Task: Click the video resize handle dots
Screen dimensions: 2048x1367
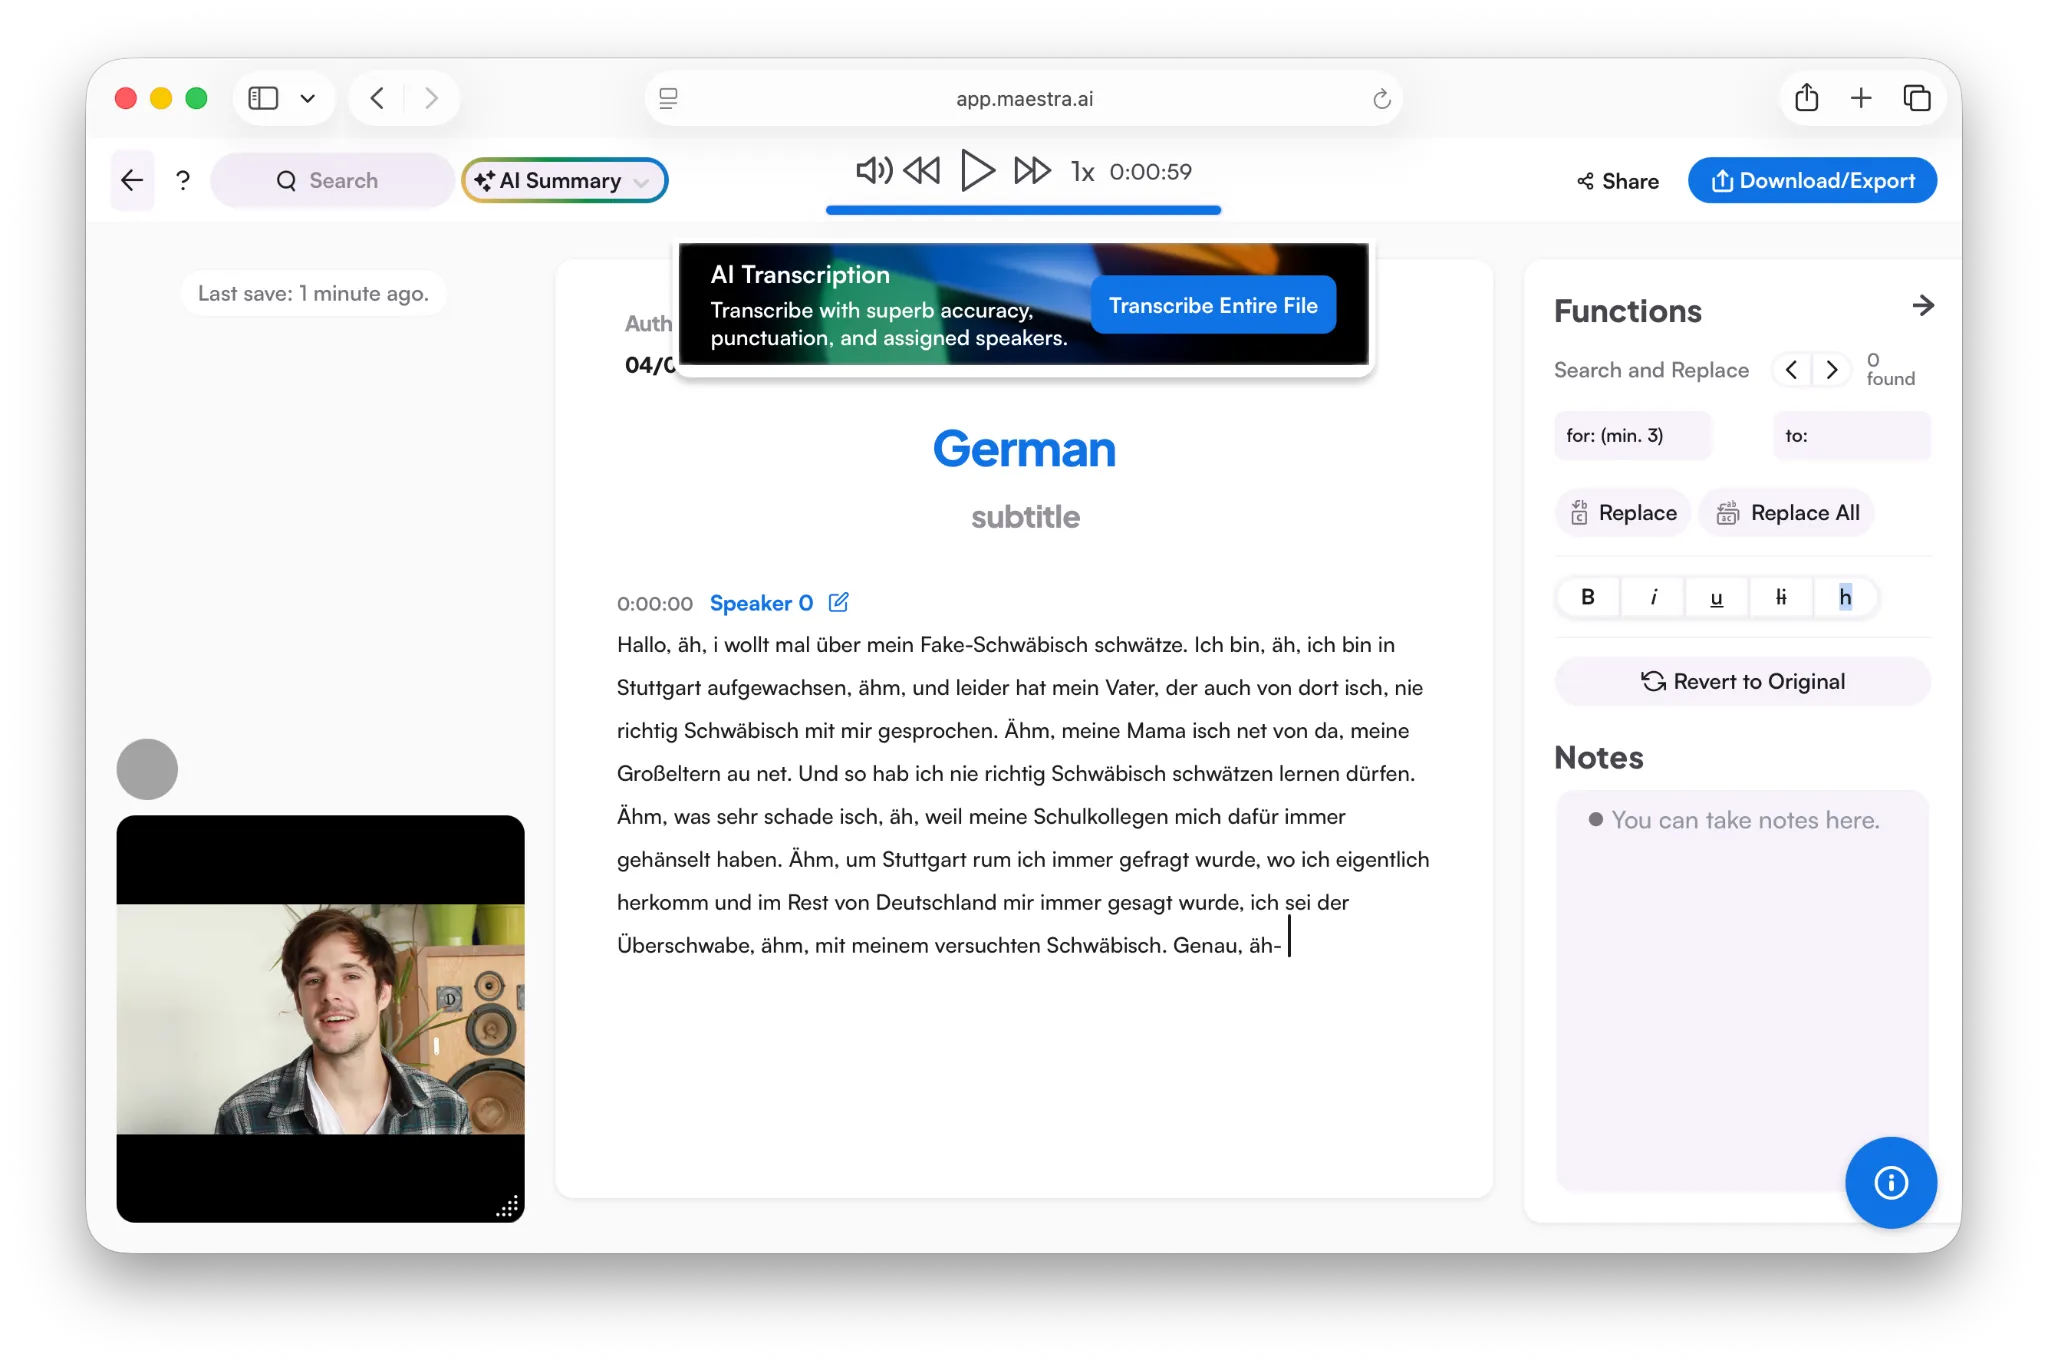Action: pos(508,1207)
